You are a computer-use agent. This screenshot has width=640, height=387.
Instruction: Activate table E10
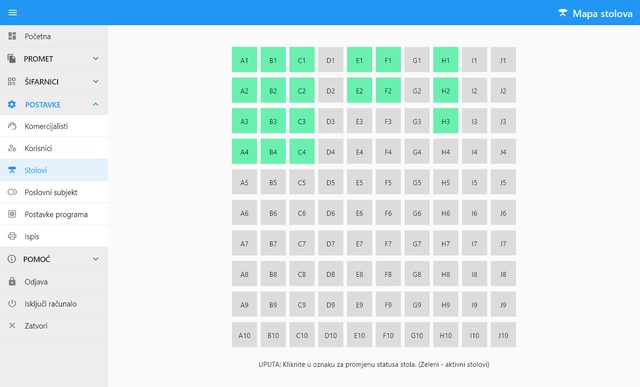pyautogui.click(x=359, y=335)
